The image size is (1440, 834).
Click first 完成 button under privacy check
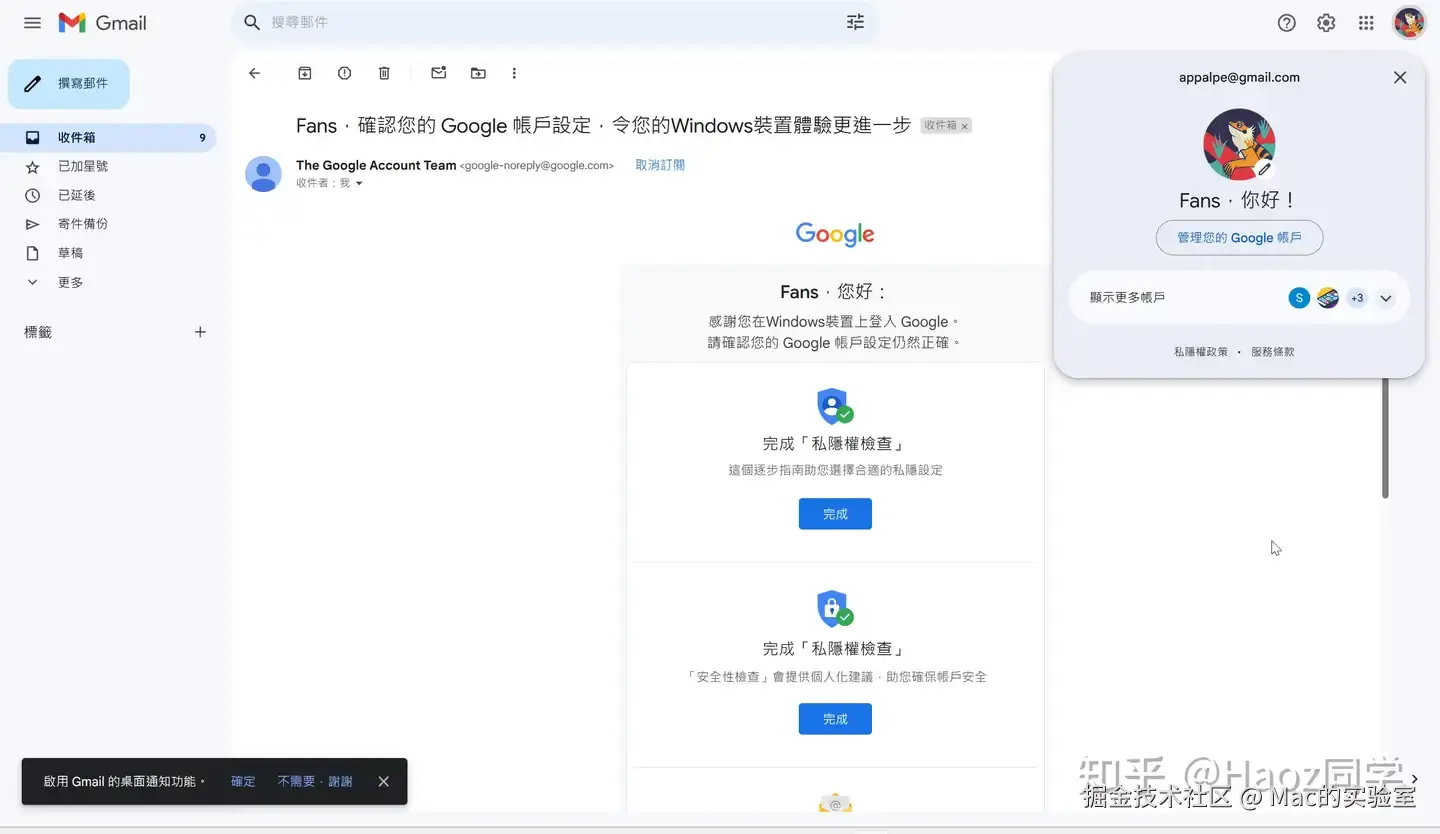835,514
